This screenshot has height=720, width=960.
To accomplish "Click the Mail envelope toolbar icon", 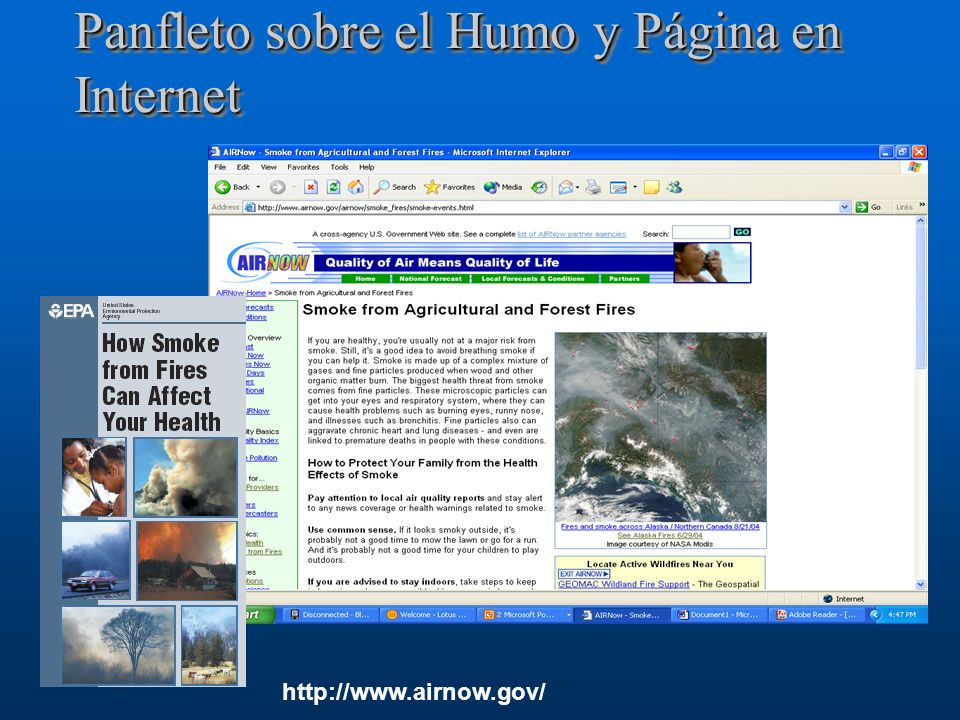I will point(565,187).
